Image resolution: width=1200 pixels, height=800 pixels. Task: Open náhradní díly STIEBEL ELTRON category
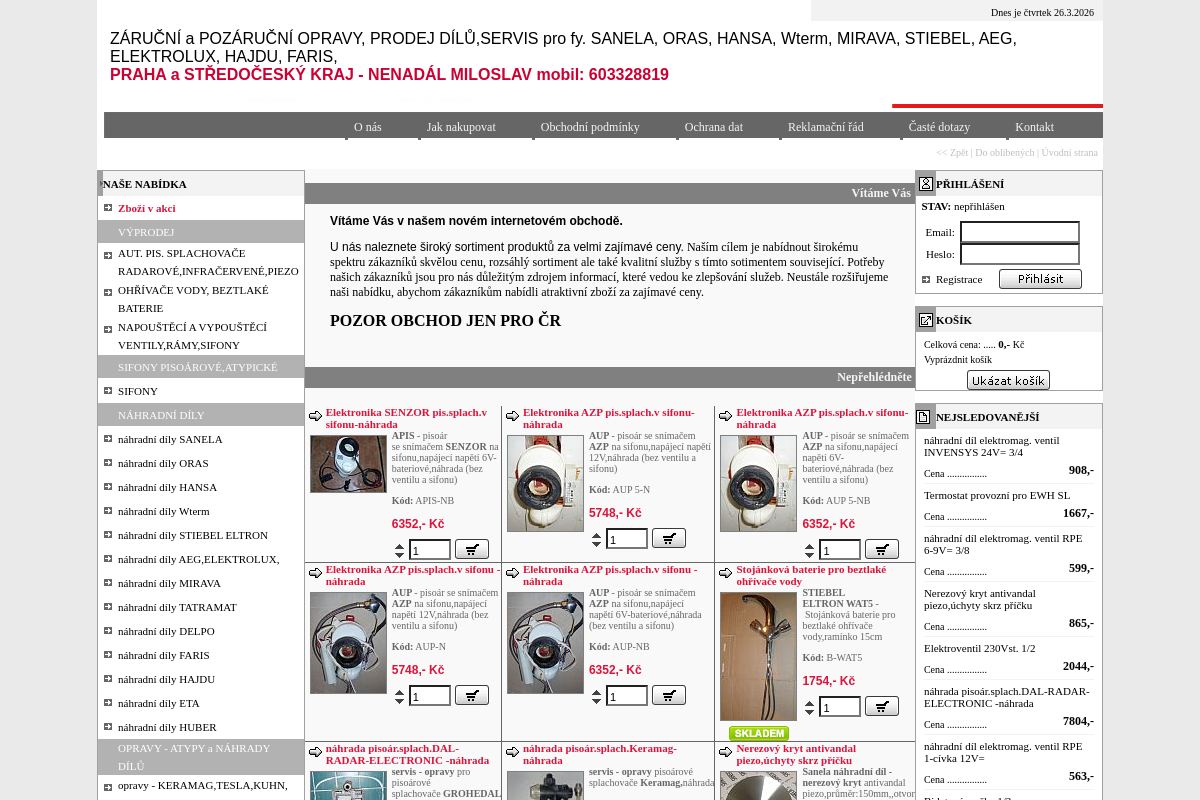(x=193, y=535)
